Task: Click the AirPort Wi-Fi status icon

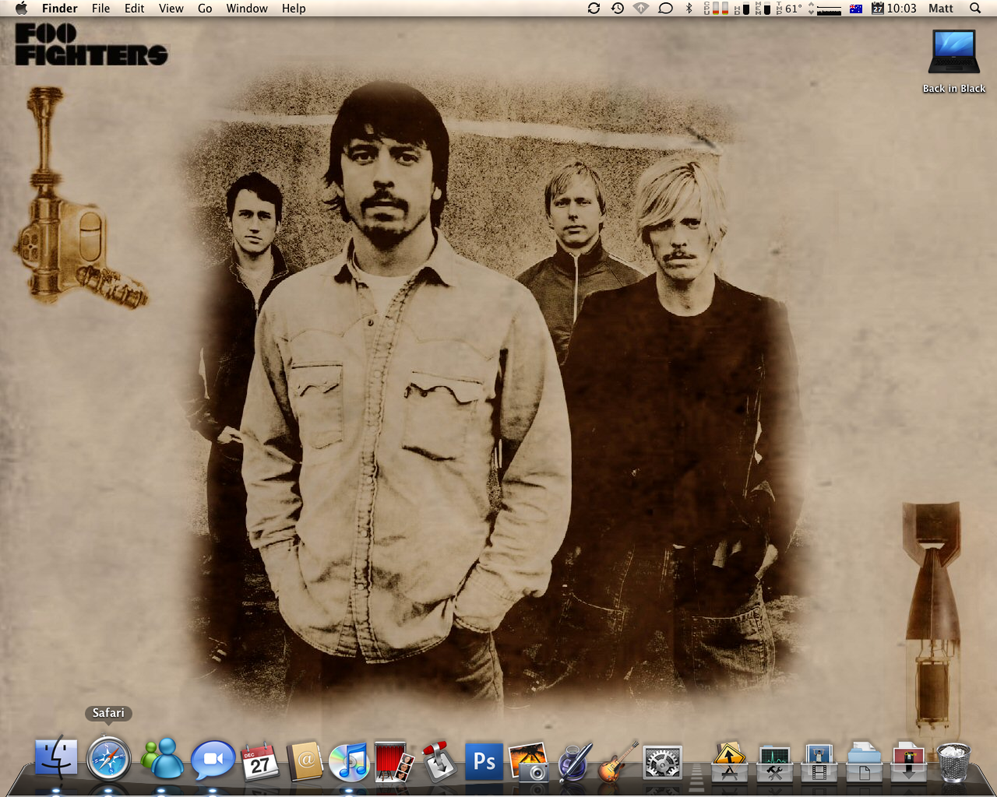Action: (641, 8)
